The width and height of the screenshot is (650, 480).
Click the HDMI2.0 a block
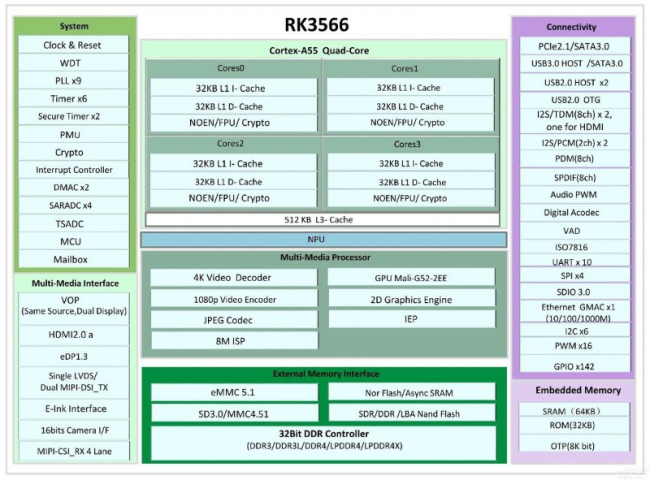[x=74, y=335]
